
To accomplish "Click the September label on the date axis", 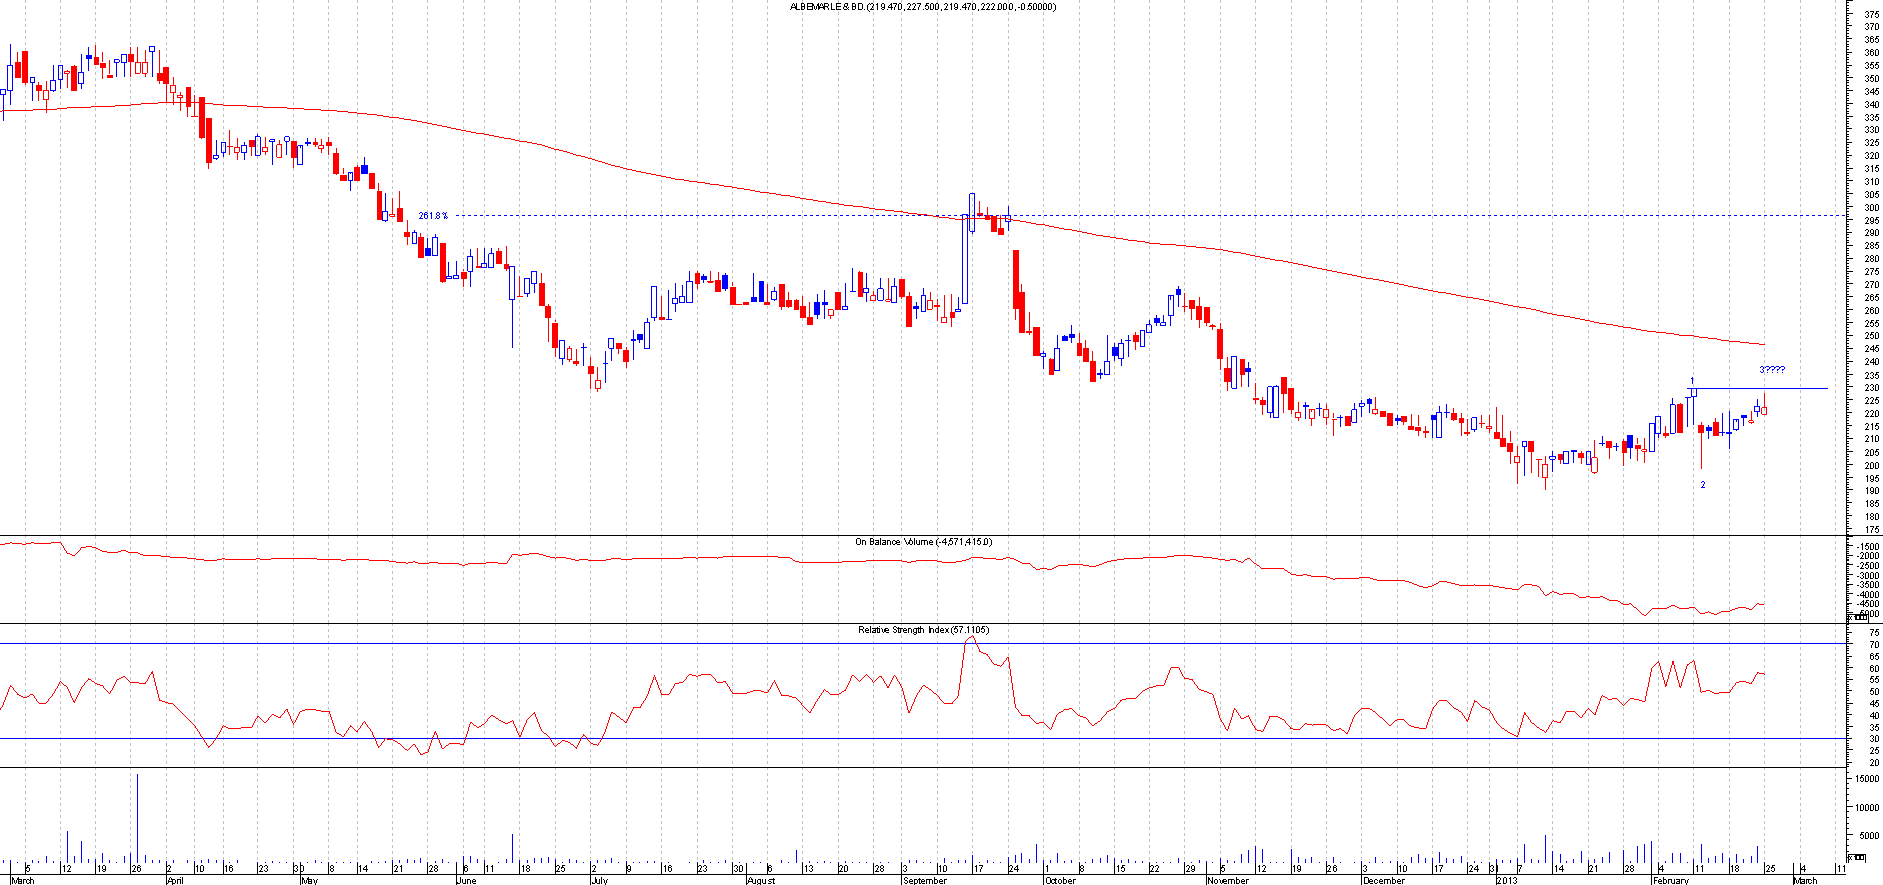I will pos(924,881).
